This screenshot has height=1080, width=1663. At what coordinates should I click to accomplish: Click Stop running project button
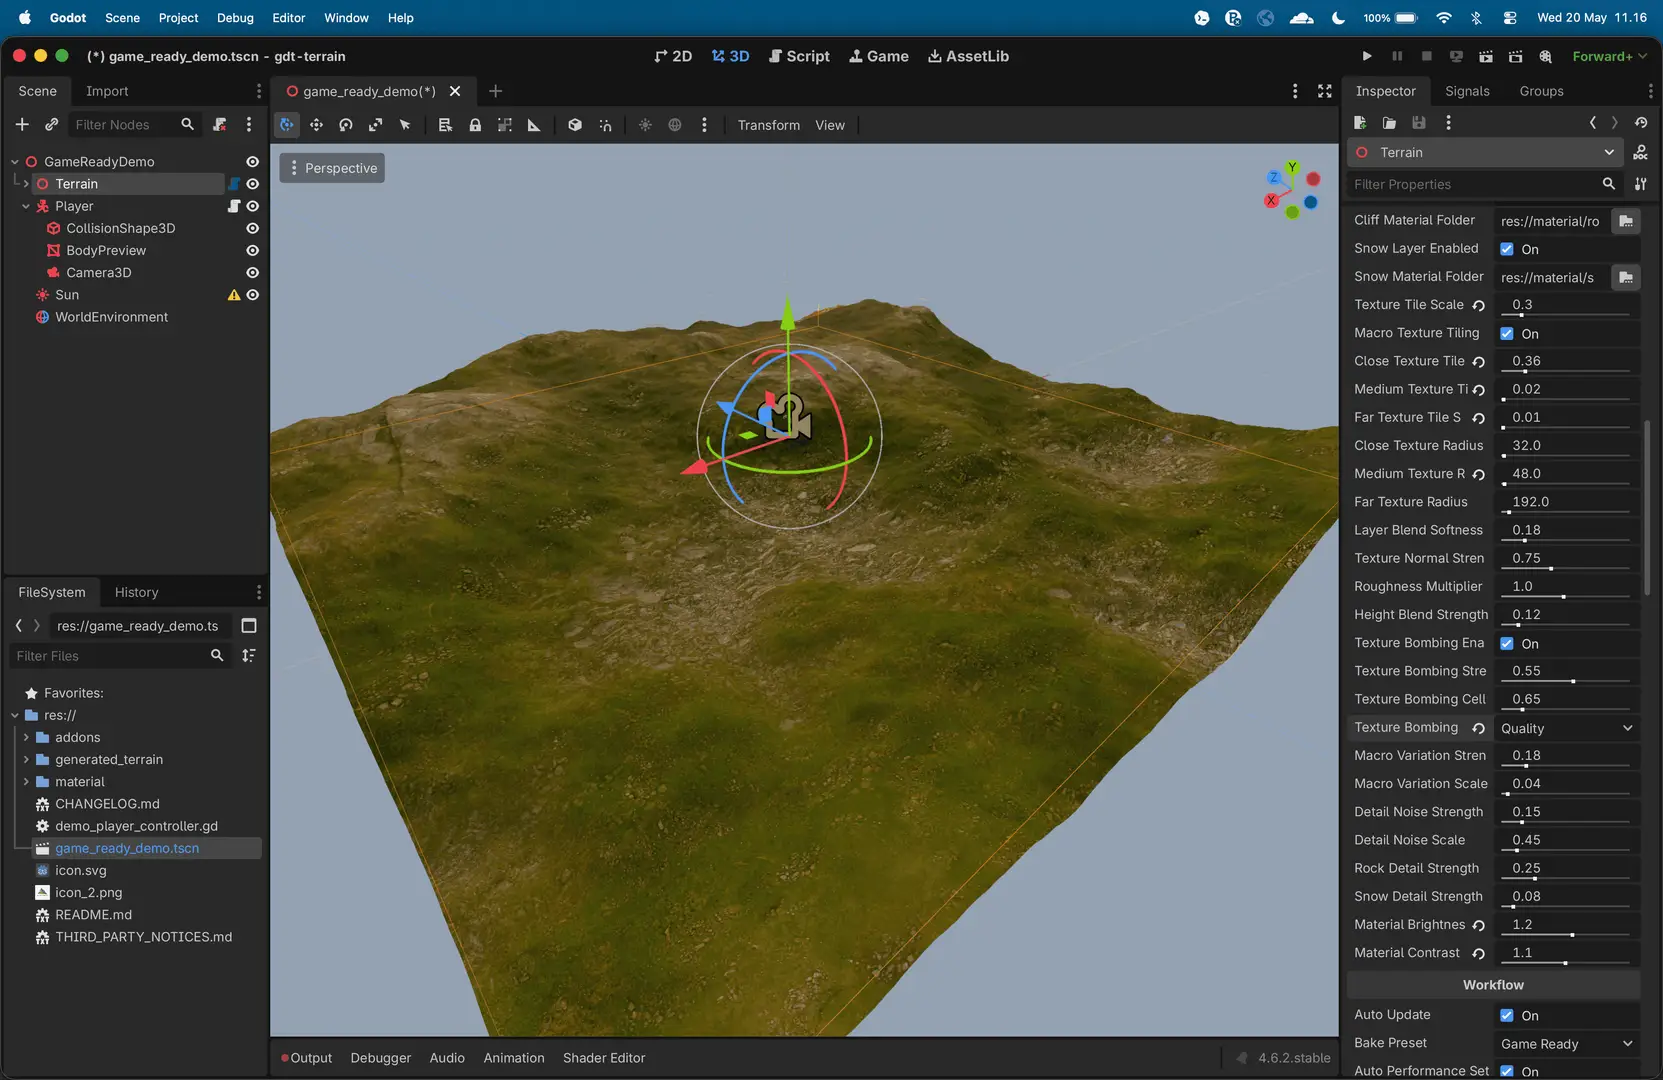(x=1427, y=56)
